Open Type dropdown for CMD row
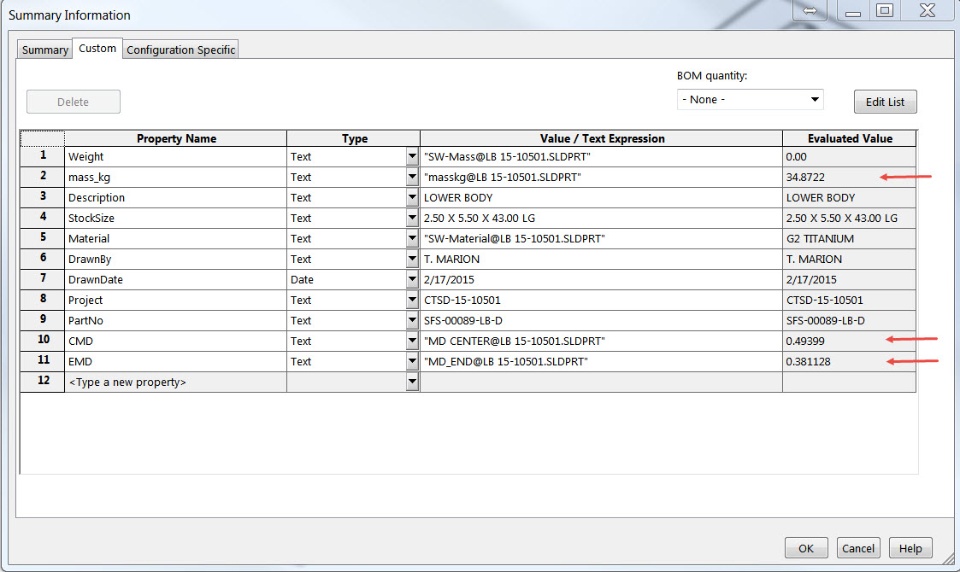960x572 pixels. [412, 341]
